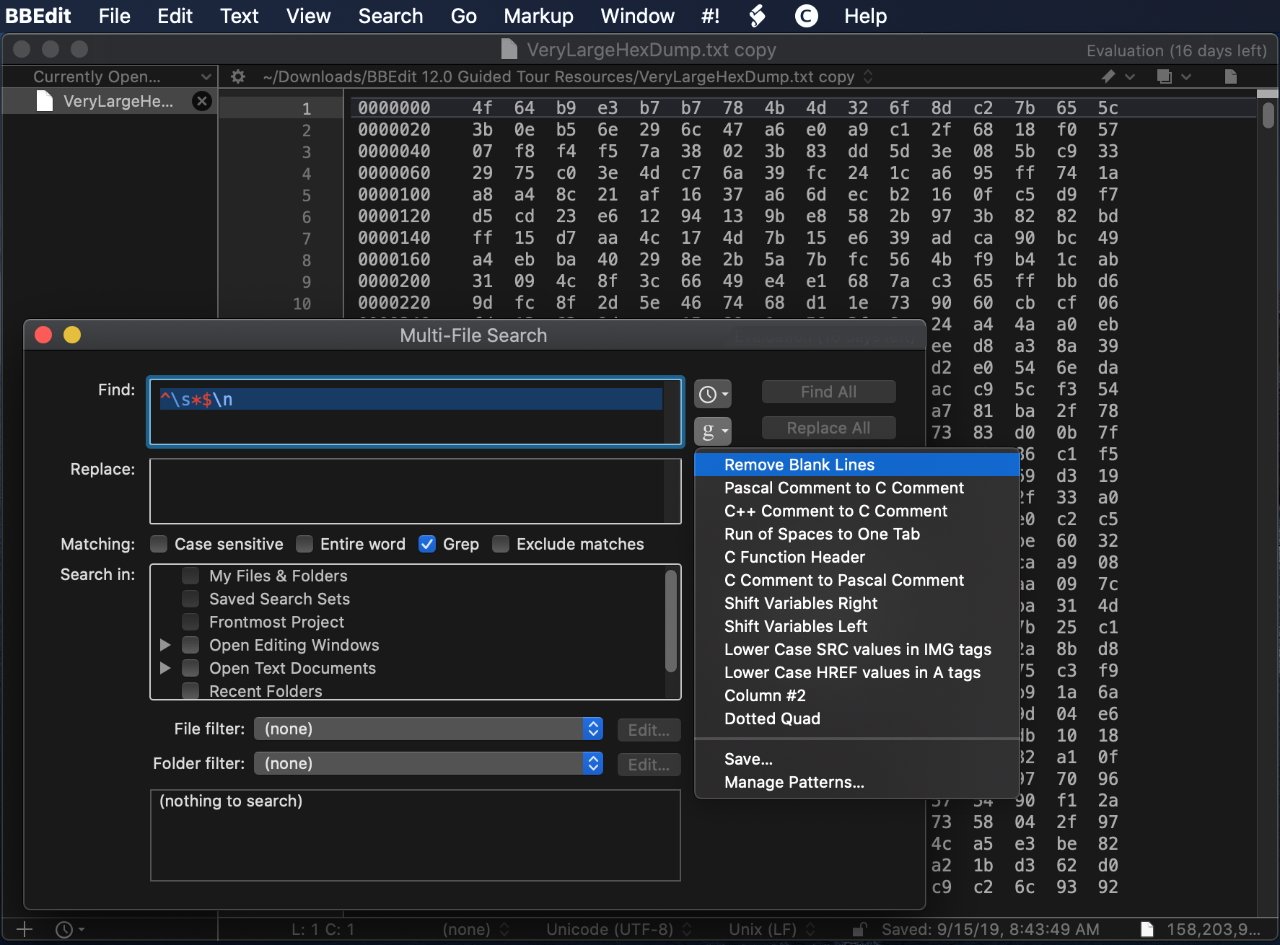1280x945 pixels.
Task: Click the document proxy icon in title bar
Action: coord(508,49)
